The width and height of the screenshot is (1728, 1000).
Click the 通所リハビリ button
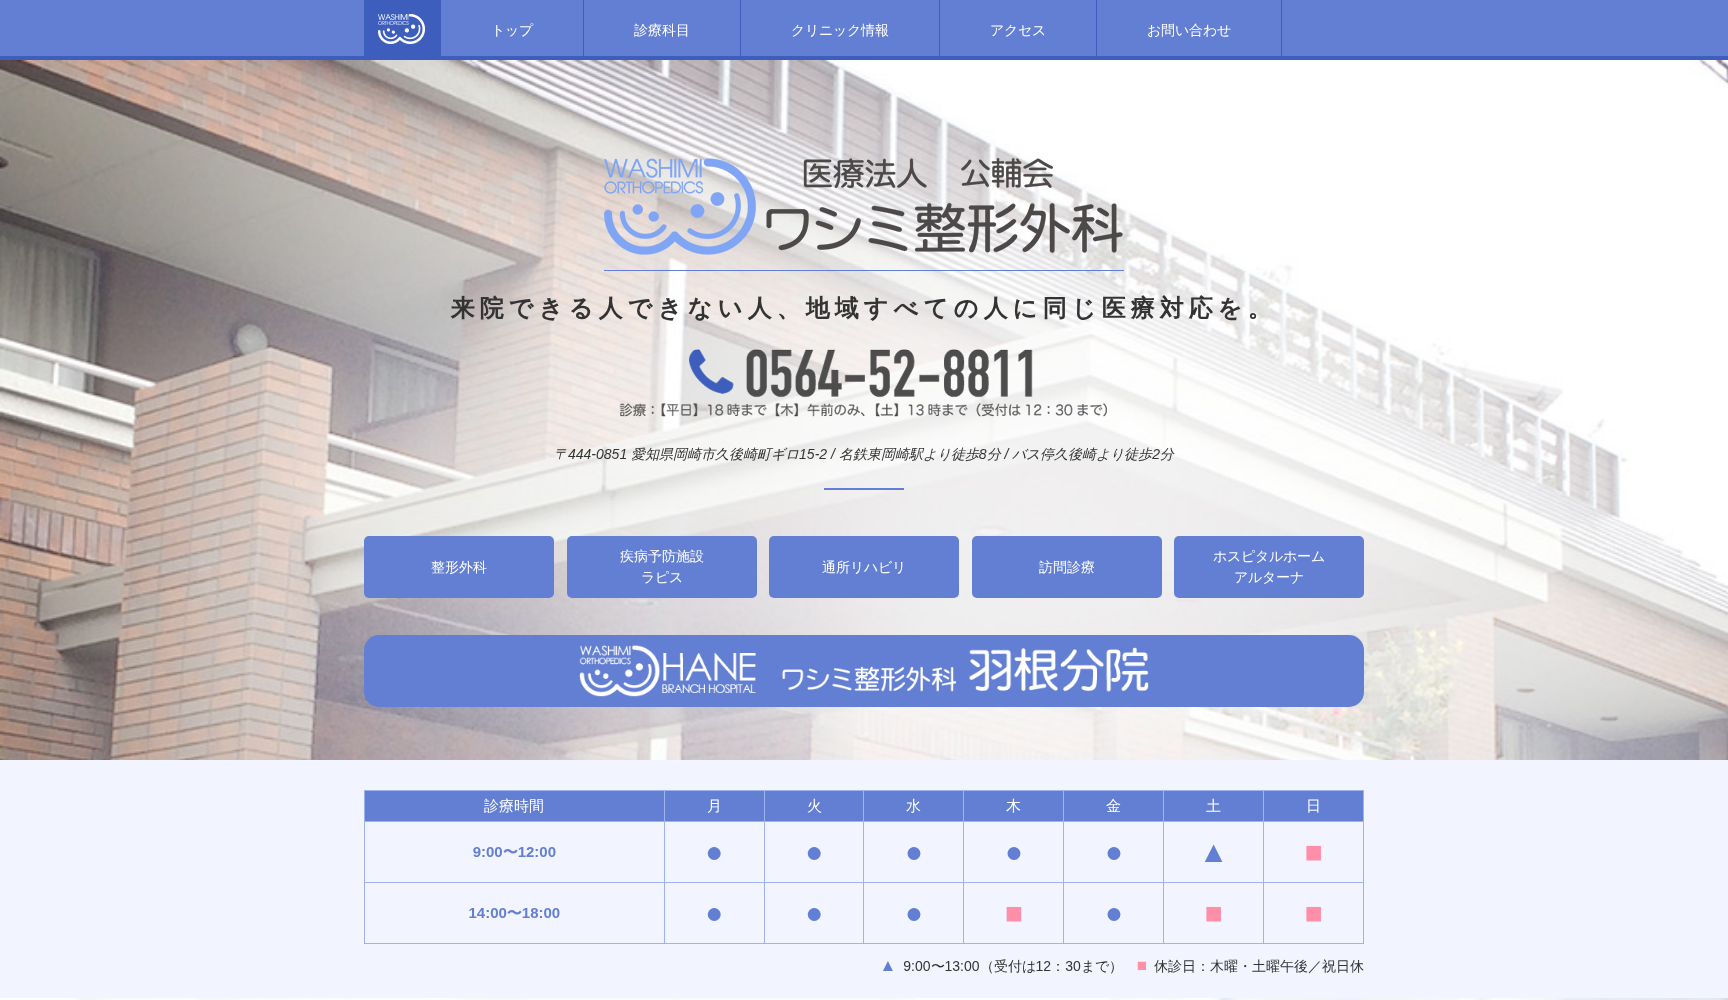coord(863,566)
